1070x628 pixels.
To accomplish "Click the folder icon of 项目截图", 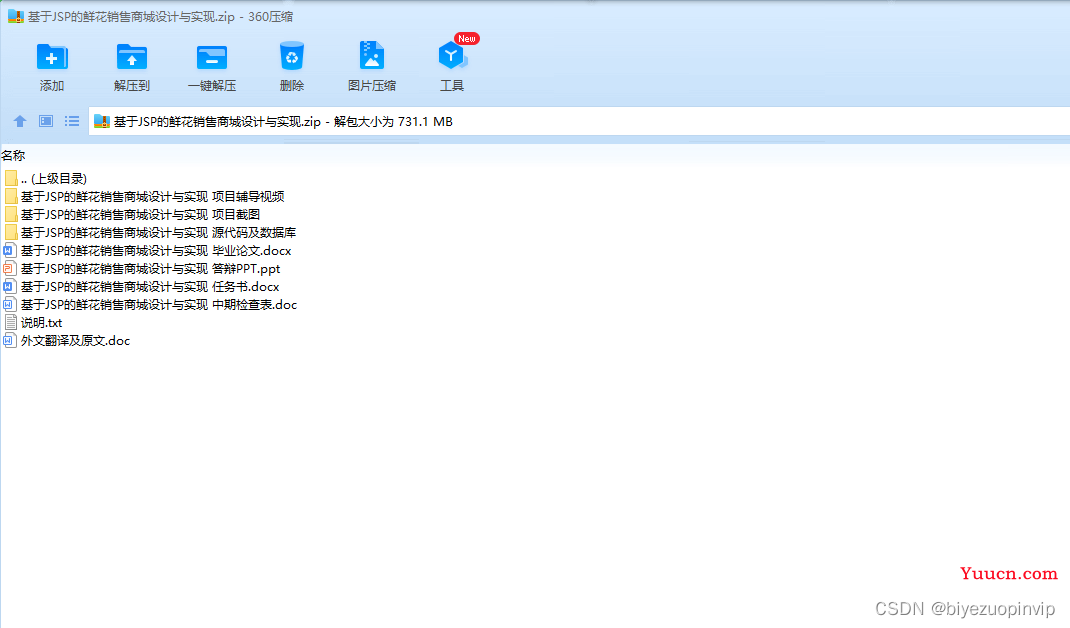I will pos(10,214).
